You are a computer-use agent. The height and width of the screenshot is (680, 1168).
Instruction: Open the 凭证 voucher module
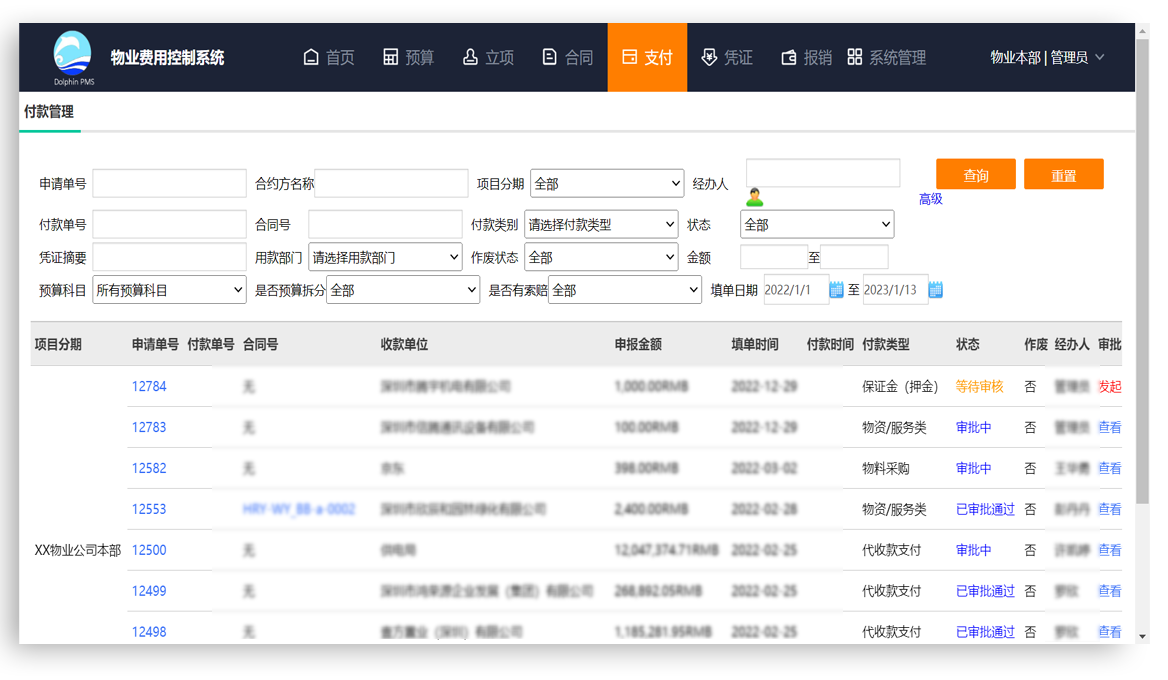click(x=727, y=58)
